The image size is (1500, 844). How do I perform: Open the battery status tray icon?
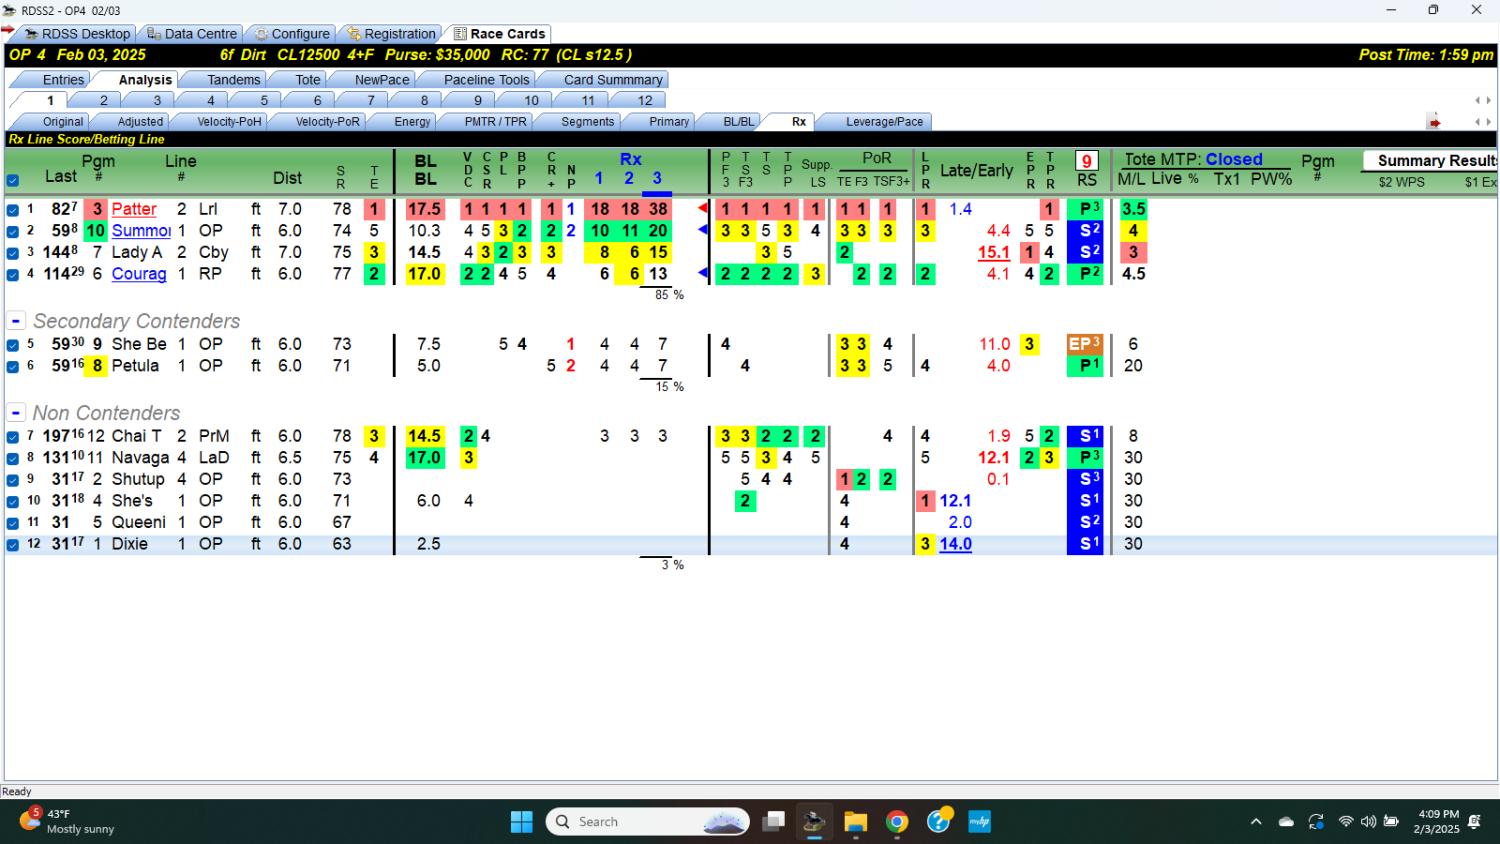pyautogui.click(x=1391, y=822)
